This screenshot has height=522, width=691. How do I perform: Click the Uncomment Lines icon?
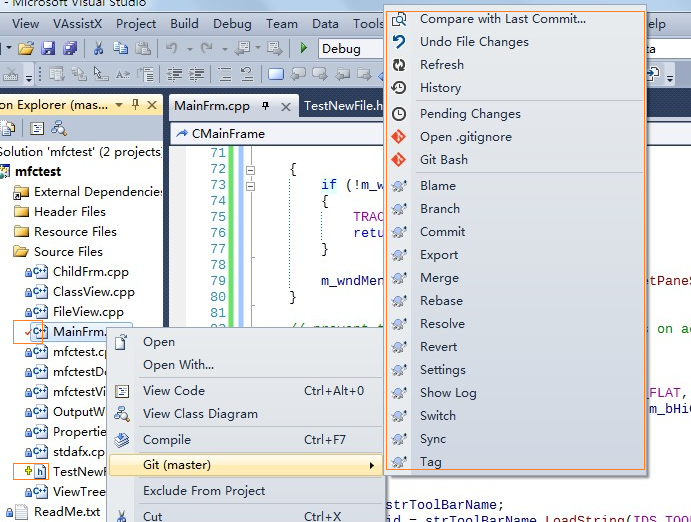(247, 74)
